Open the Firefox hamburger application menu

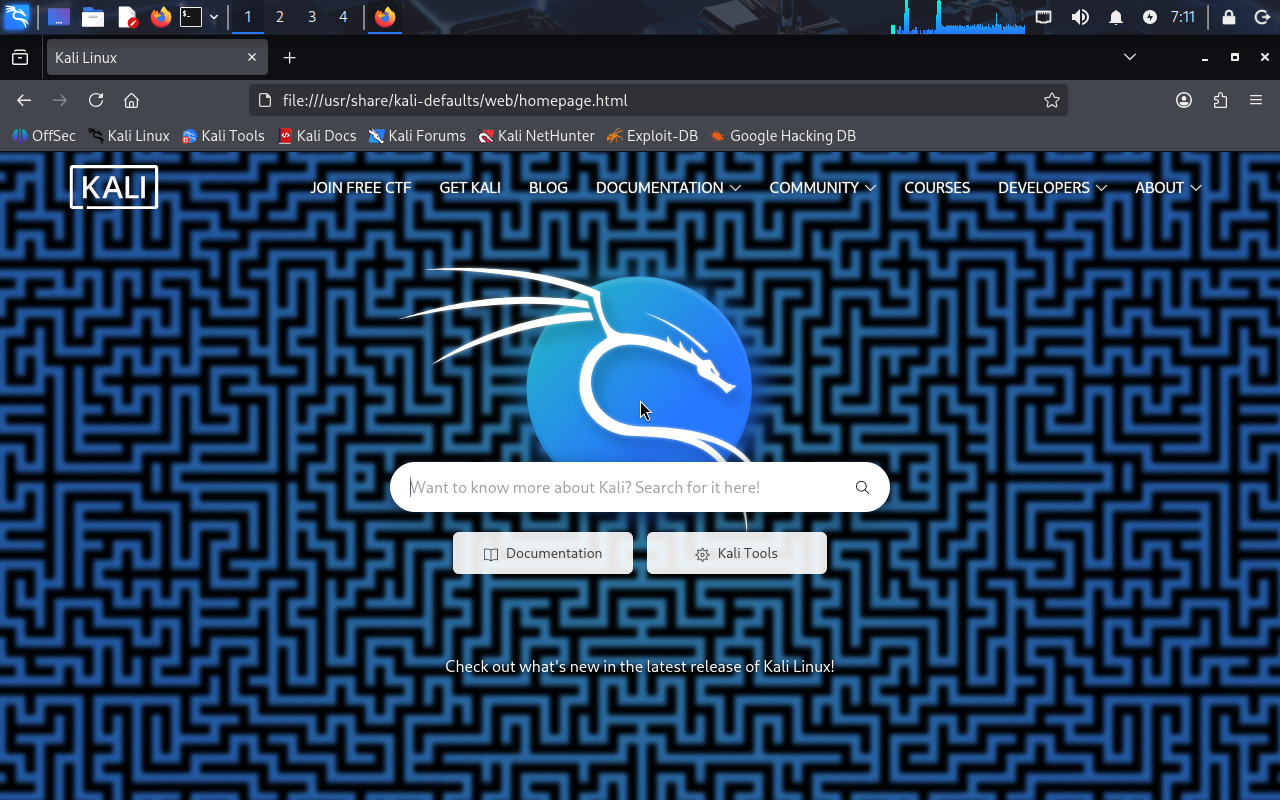[x=1256, y=100]
